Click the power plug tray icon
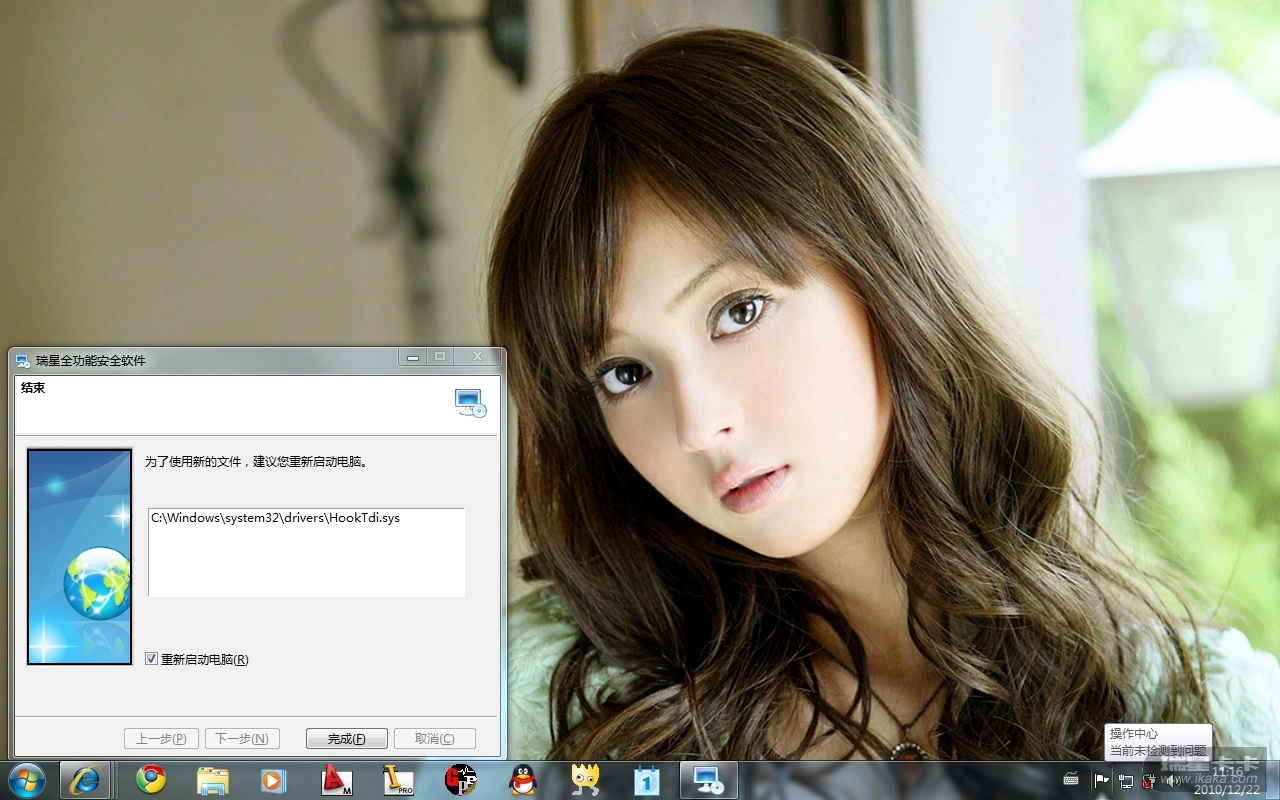Viewport: 1280px width, 800px height. click(1148, 780)
